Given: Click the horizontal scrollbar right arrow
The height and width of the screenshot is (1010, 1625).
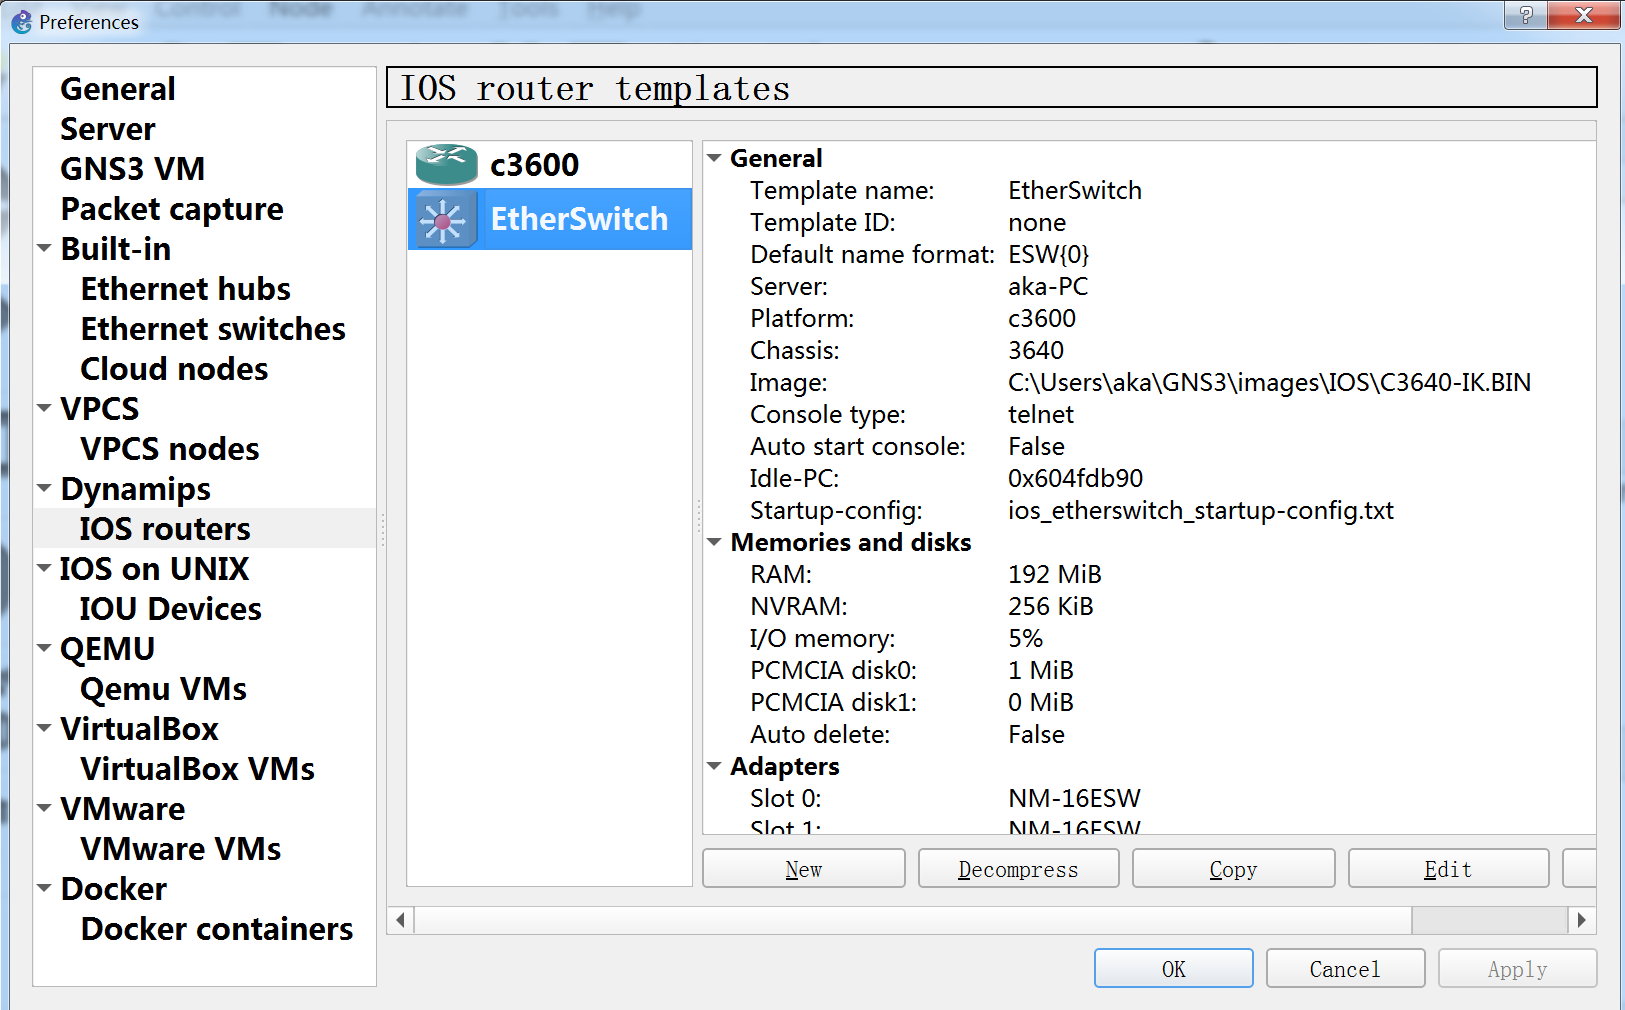Looking at the screenshot, I should pyautogui.click(x=1581, y=920).
